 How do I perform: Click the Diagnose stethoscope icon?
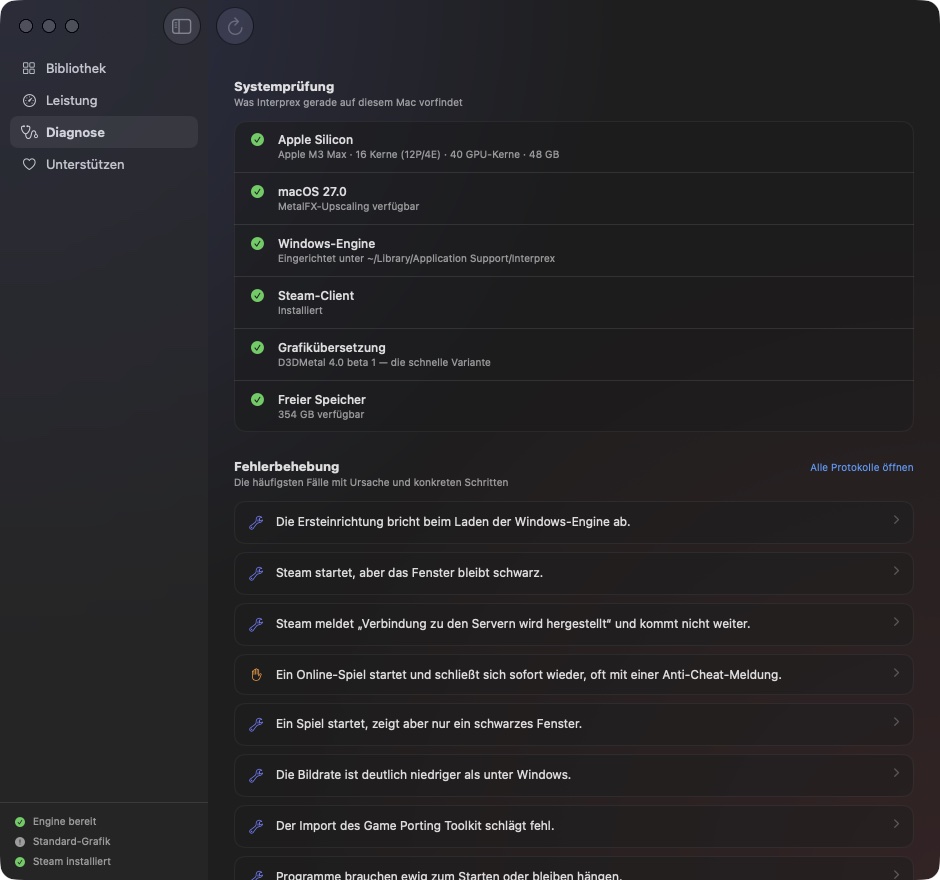tap(29, 132)
